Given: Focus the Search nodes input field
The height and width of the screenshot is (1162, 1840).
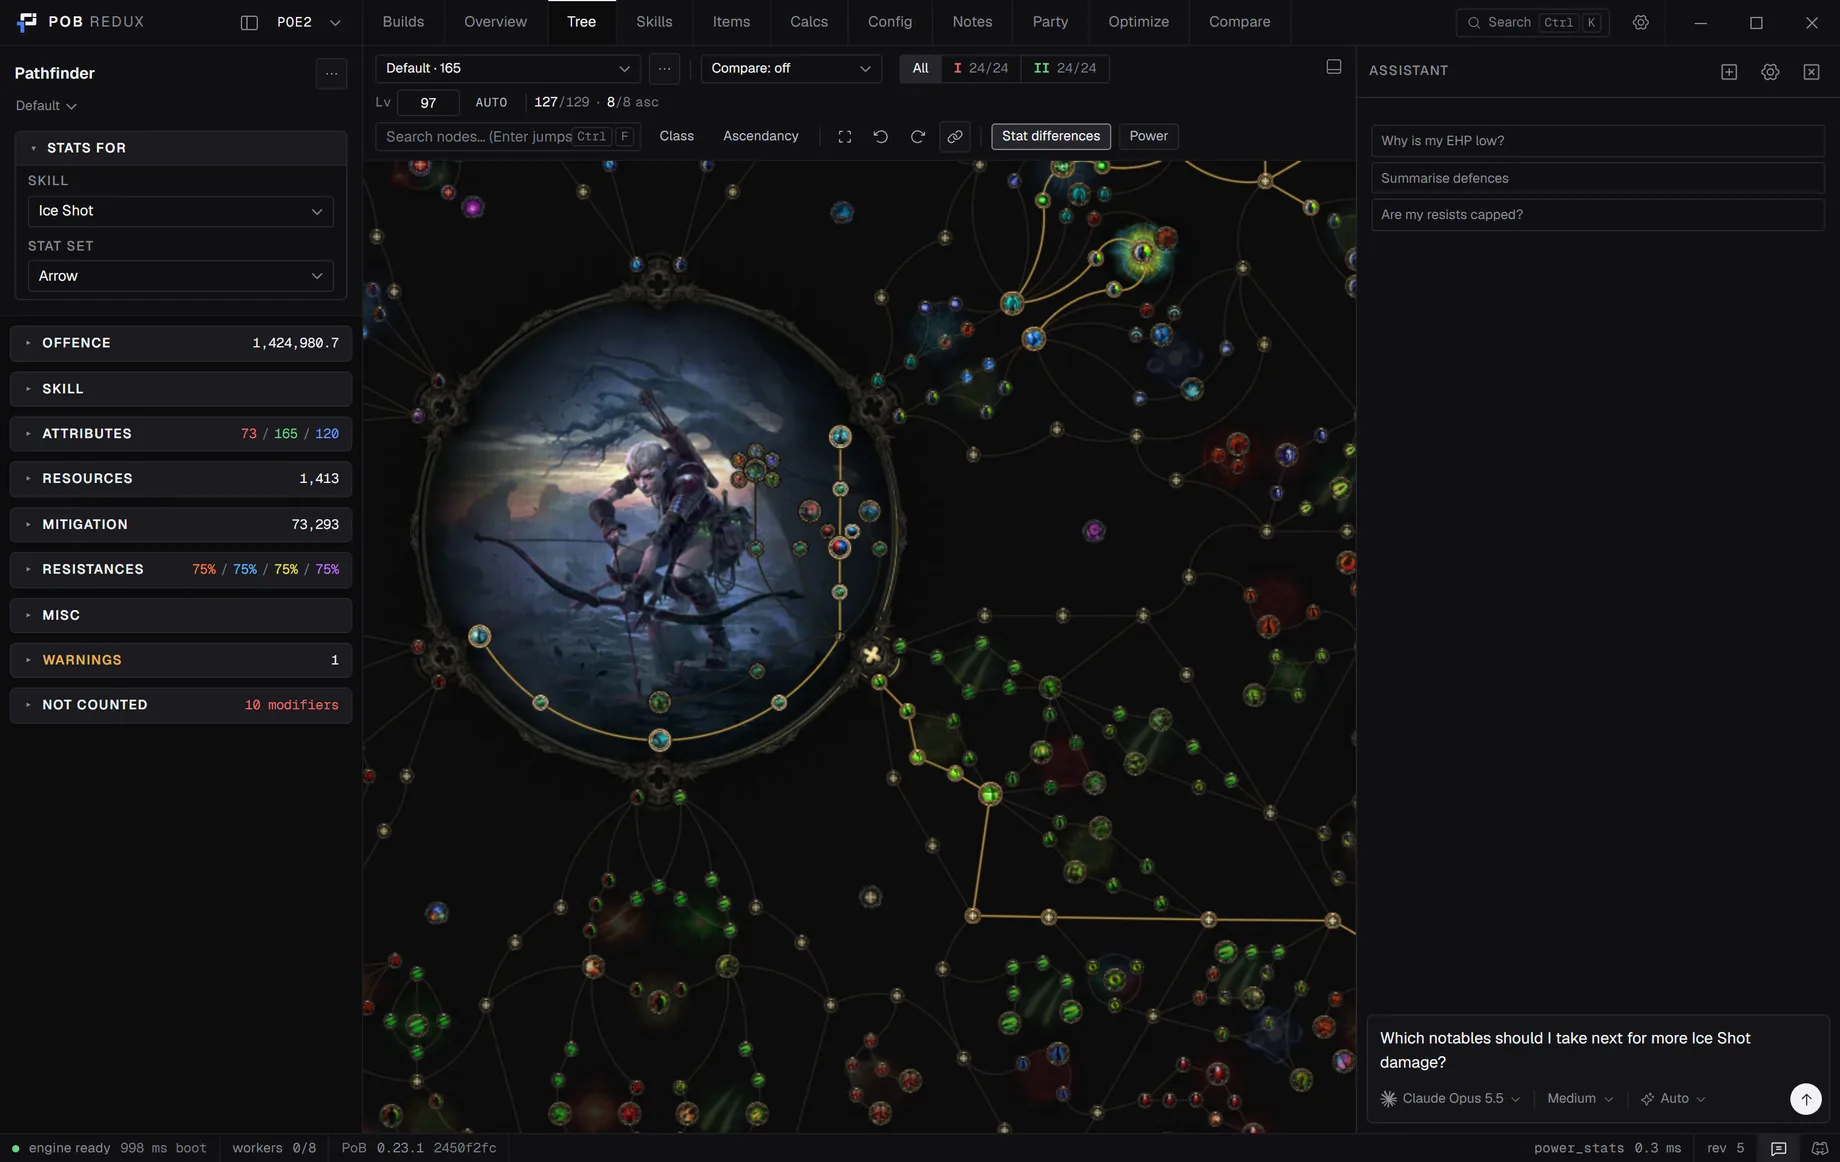Looking at the screenshot, I should point(508,137).
